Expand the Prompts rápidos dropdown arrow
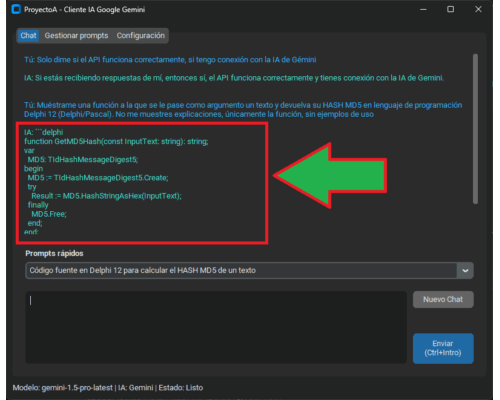The image size is (500, 400). tap(465, 271)
